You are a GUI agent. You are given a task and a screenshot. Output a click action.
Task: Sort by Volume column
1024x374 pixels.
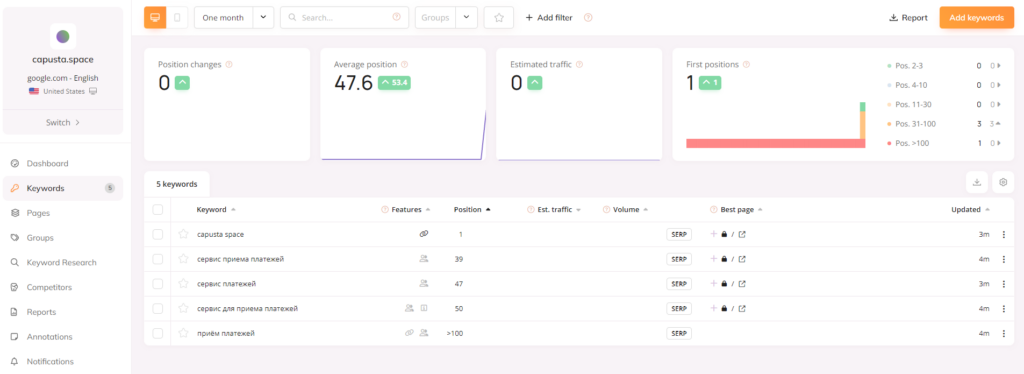pyautogui.click(x=630, y=210)
